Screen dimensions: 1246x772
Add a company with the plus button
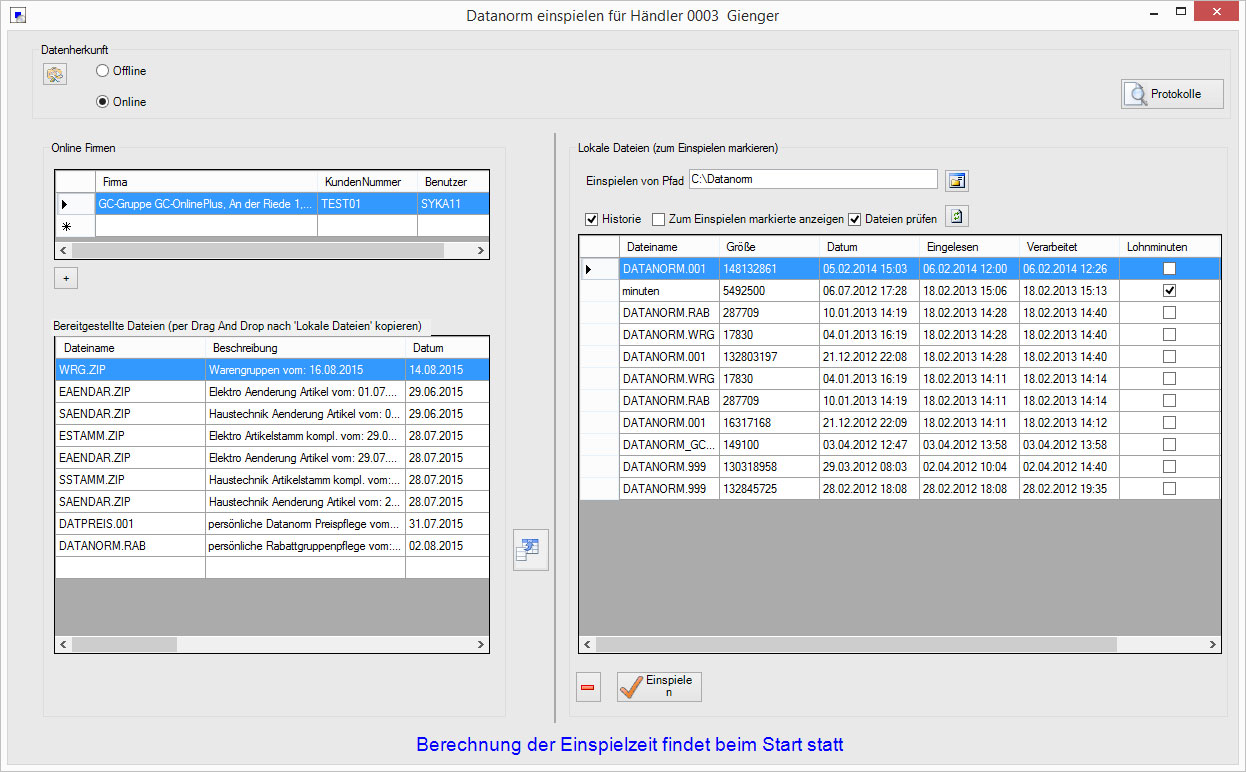point(66,278)
